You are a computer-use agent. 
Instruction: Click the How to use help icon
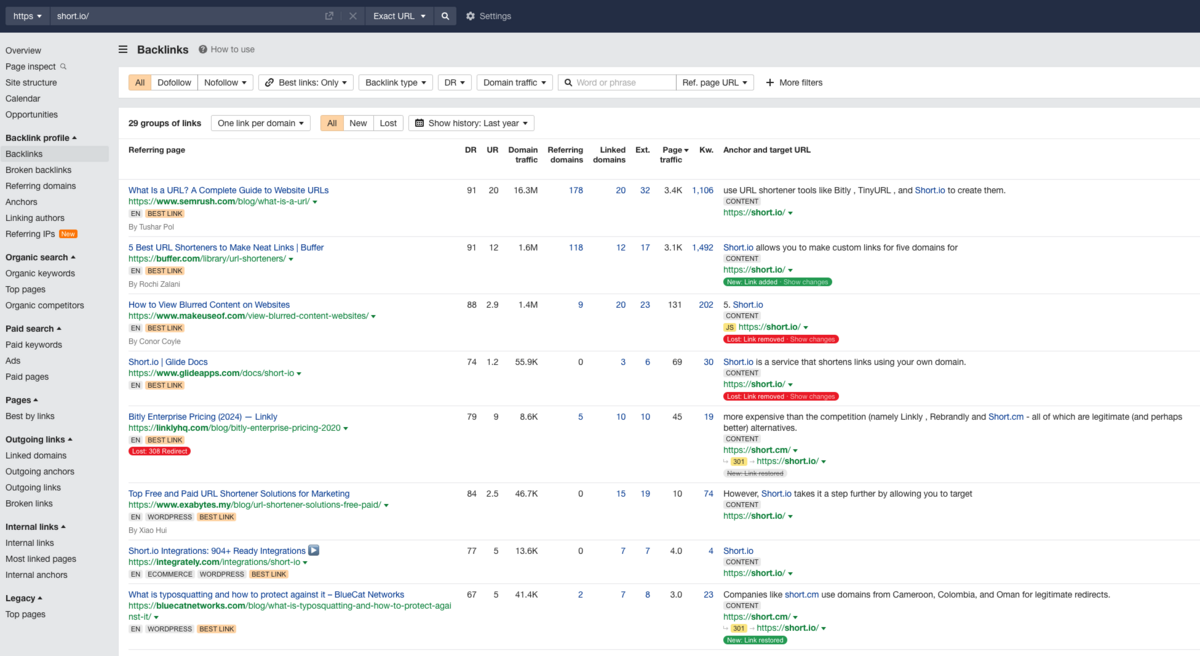[203, 49]
